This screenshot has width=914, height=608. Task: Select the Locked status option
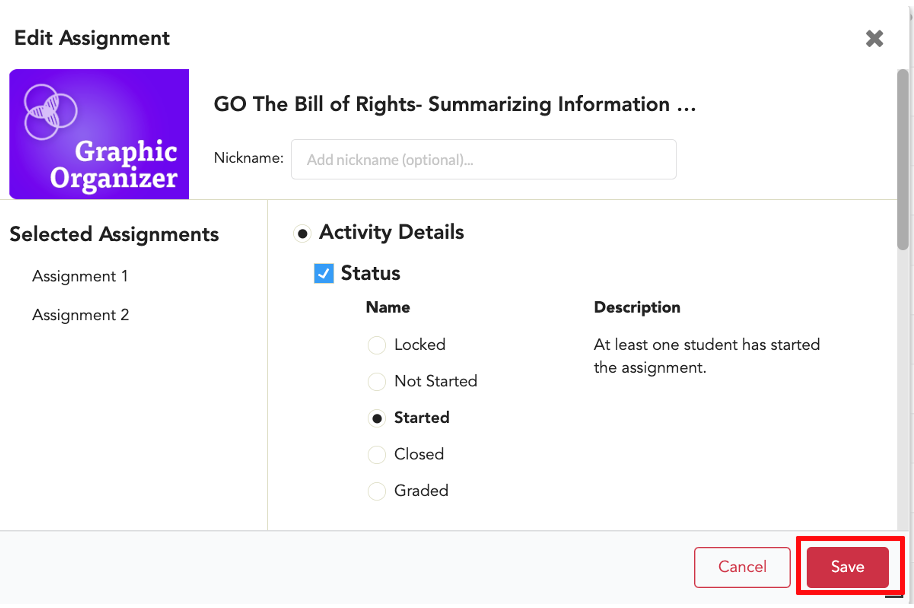377,345
